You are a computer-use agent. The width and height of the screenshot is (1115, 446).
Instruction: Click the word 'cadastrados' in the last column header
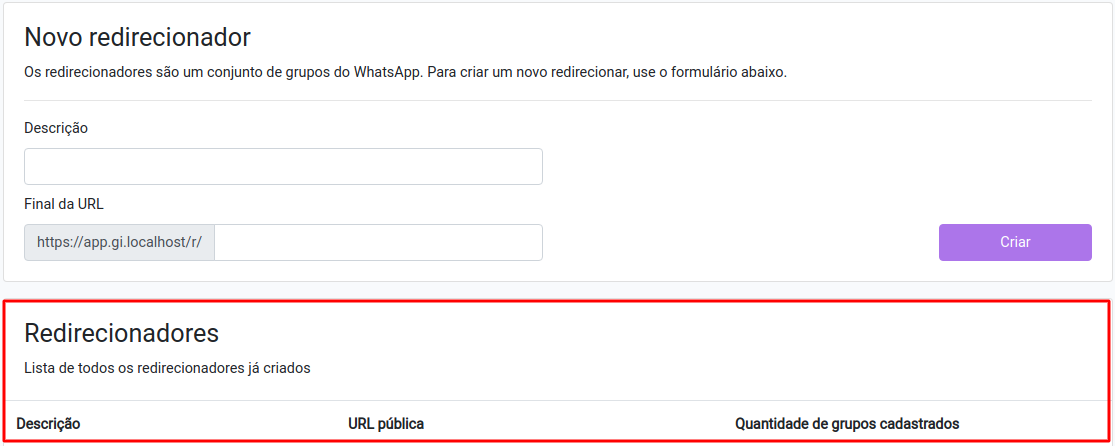coord(920,424)
